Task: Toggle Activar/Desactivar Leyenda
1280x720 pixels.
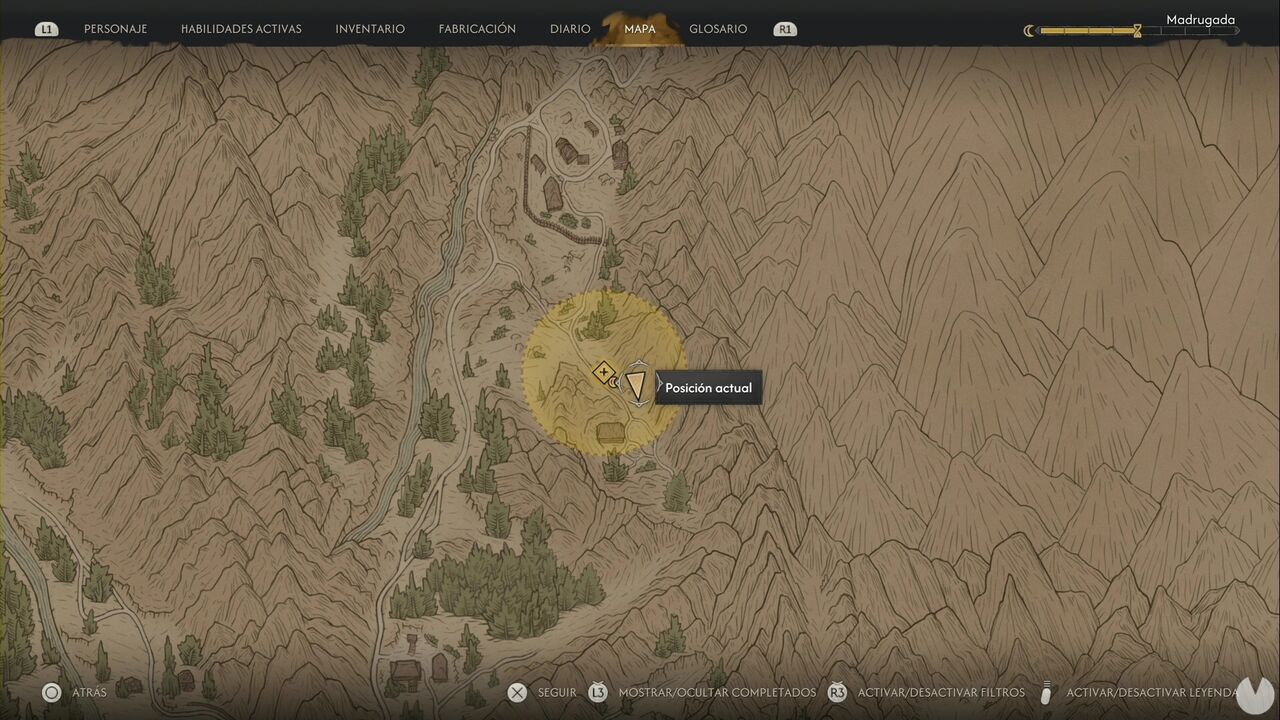Action: [1152, 692]
